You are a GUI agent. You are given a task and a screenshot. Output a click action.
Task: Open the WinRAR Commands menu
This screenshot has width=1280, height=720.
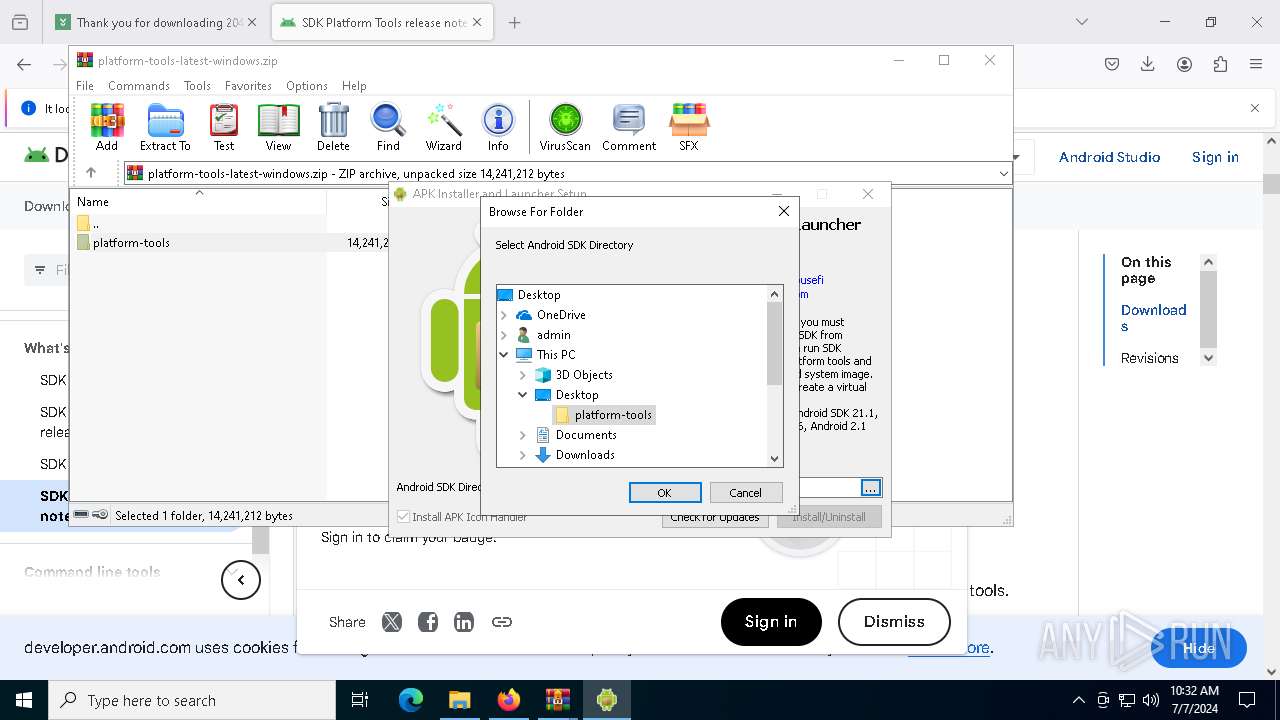(139, 86)
